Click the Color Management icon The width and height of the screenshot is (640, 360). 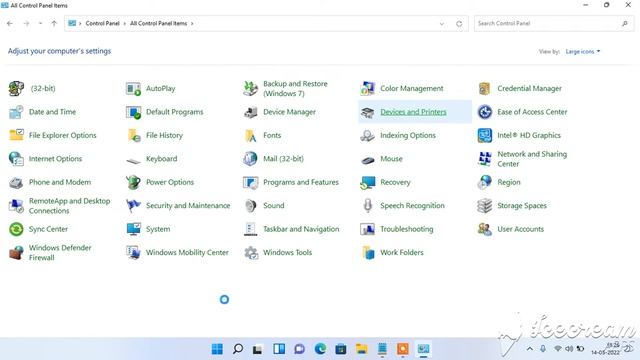367,89
